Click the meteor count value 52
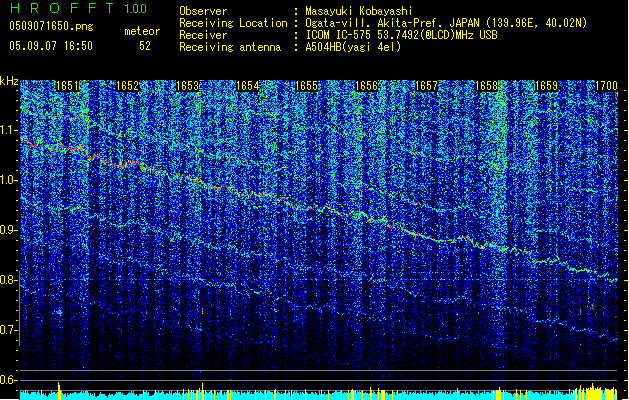The width and height of the screenshot is (629, 400). 145,45
